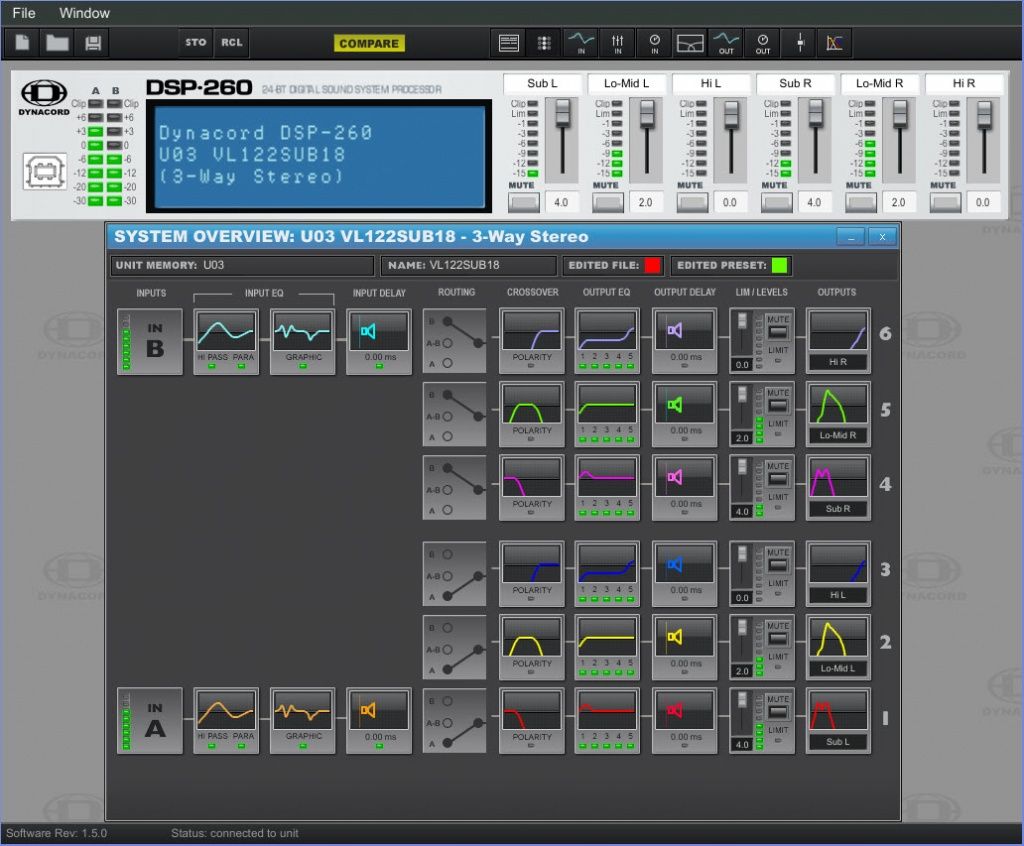Click the dotted matrix routing toolbar icon
The height and width of the screenshot is (846, 1024).
point(544,43)
